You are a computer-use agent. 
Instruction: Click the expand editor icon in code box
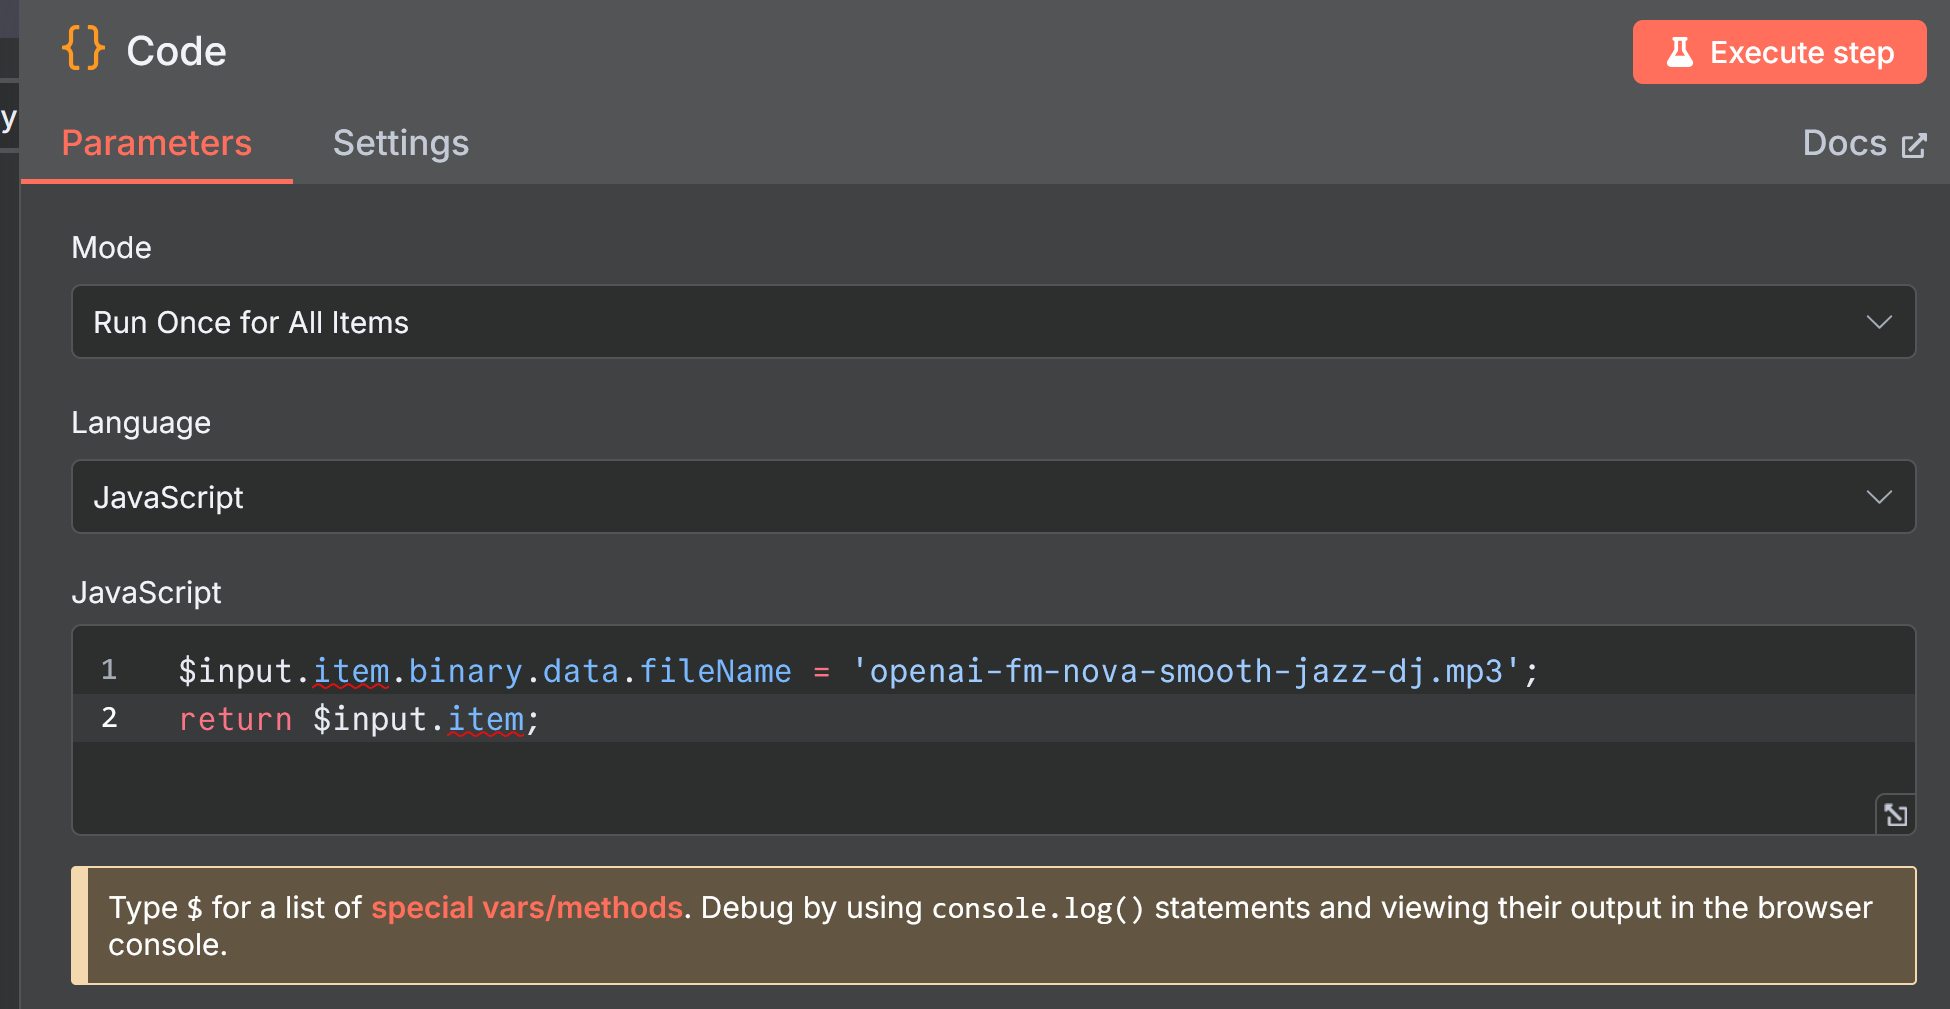click(1895, 815)
